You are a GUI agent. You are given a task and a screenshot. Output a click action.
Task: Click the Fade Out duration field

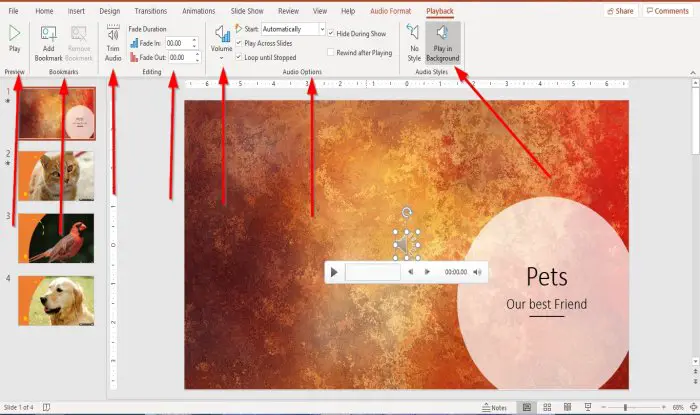181,58
